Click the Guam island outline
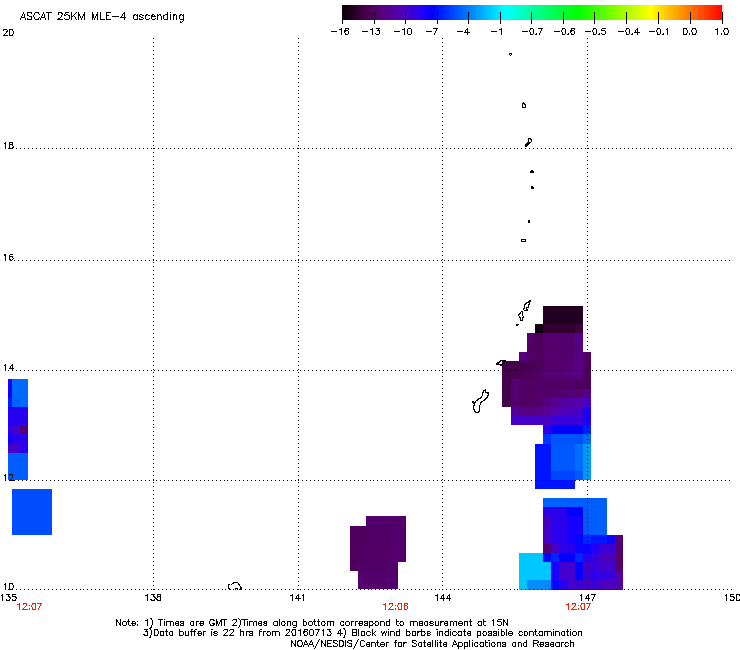This screenshot has height=650, width=740. pyautogui.click(x=480, y=401)
